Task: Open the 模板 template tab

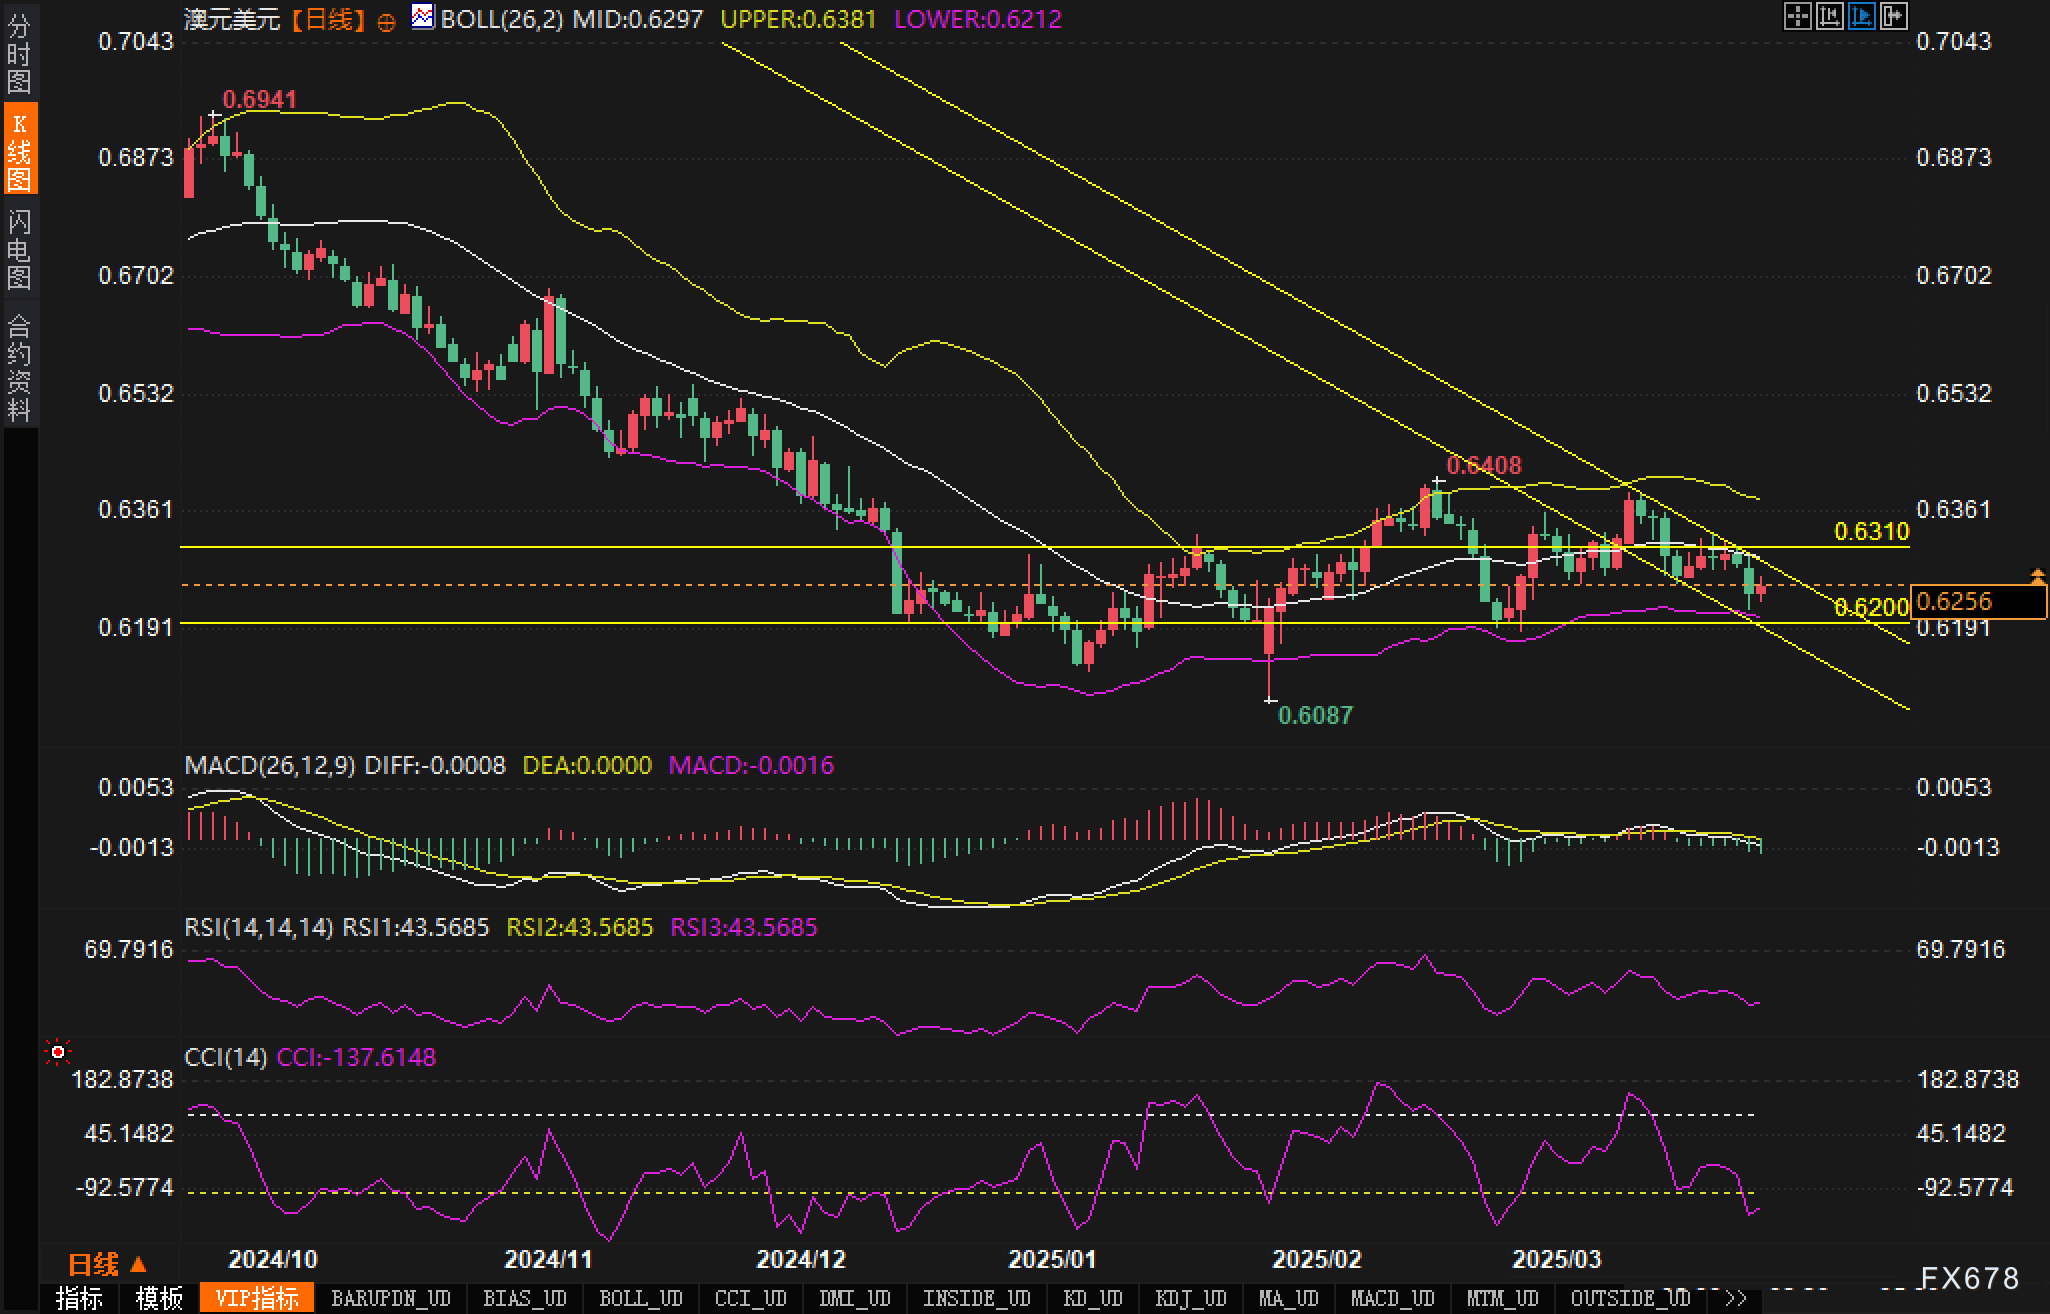Action: [159, 1298]
